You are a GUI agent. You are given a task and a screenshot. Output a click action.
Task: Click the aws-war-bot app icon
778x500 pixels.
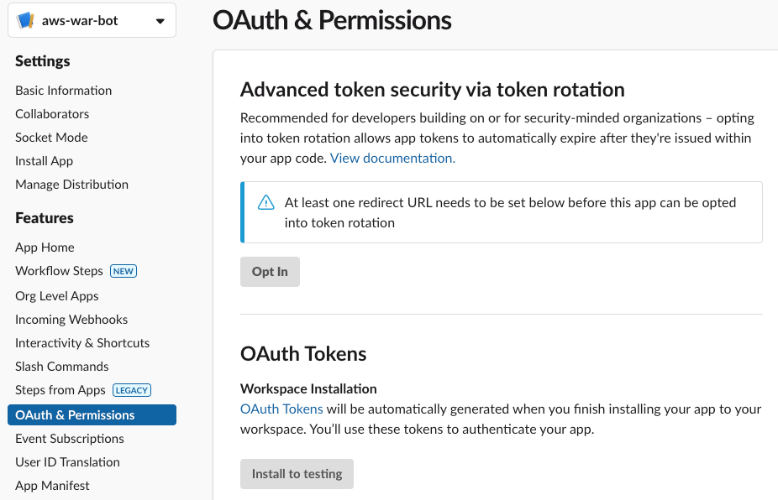pyautogui.click(x=26, y=21)
